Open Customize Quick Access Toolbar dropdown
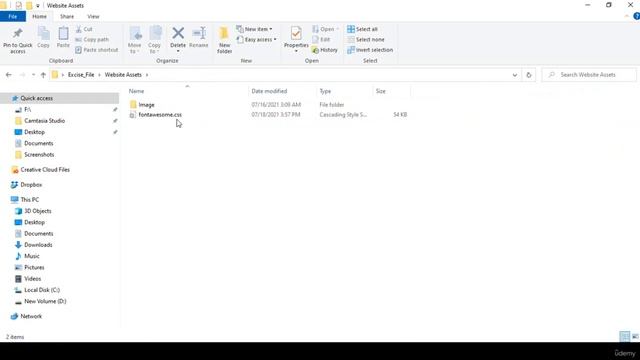Viewport: 640px width, 360px height. pyautogui.click(x=38, y=6)
